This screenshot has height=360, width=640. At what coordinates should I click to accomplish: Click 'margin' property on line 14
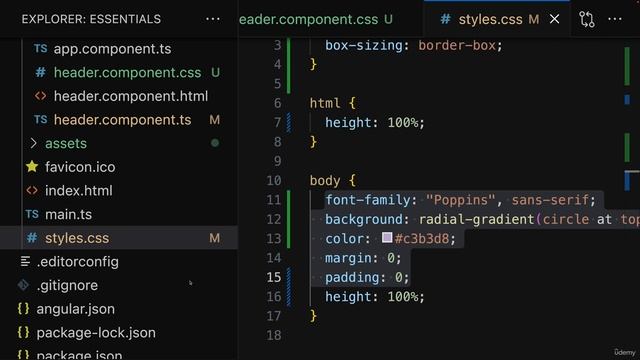[349, 258]
